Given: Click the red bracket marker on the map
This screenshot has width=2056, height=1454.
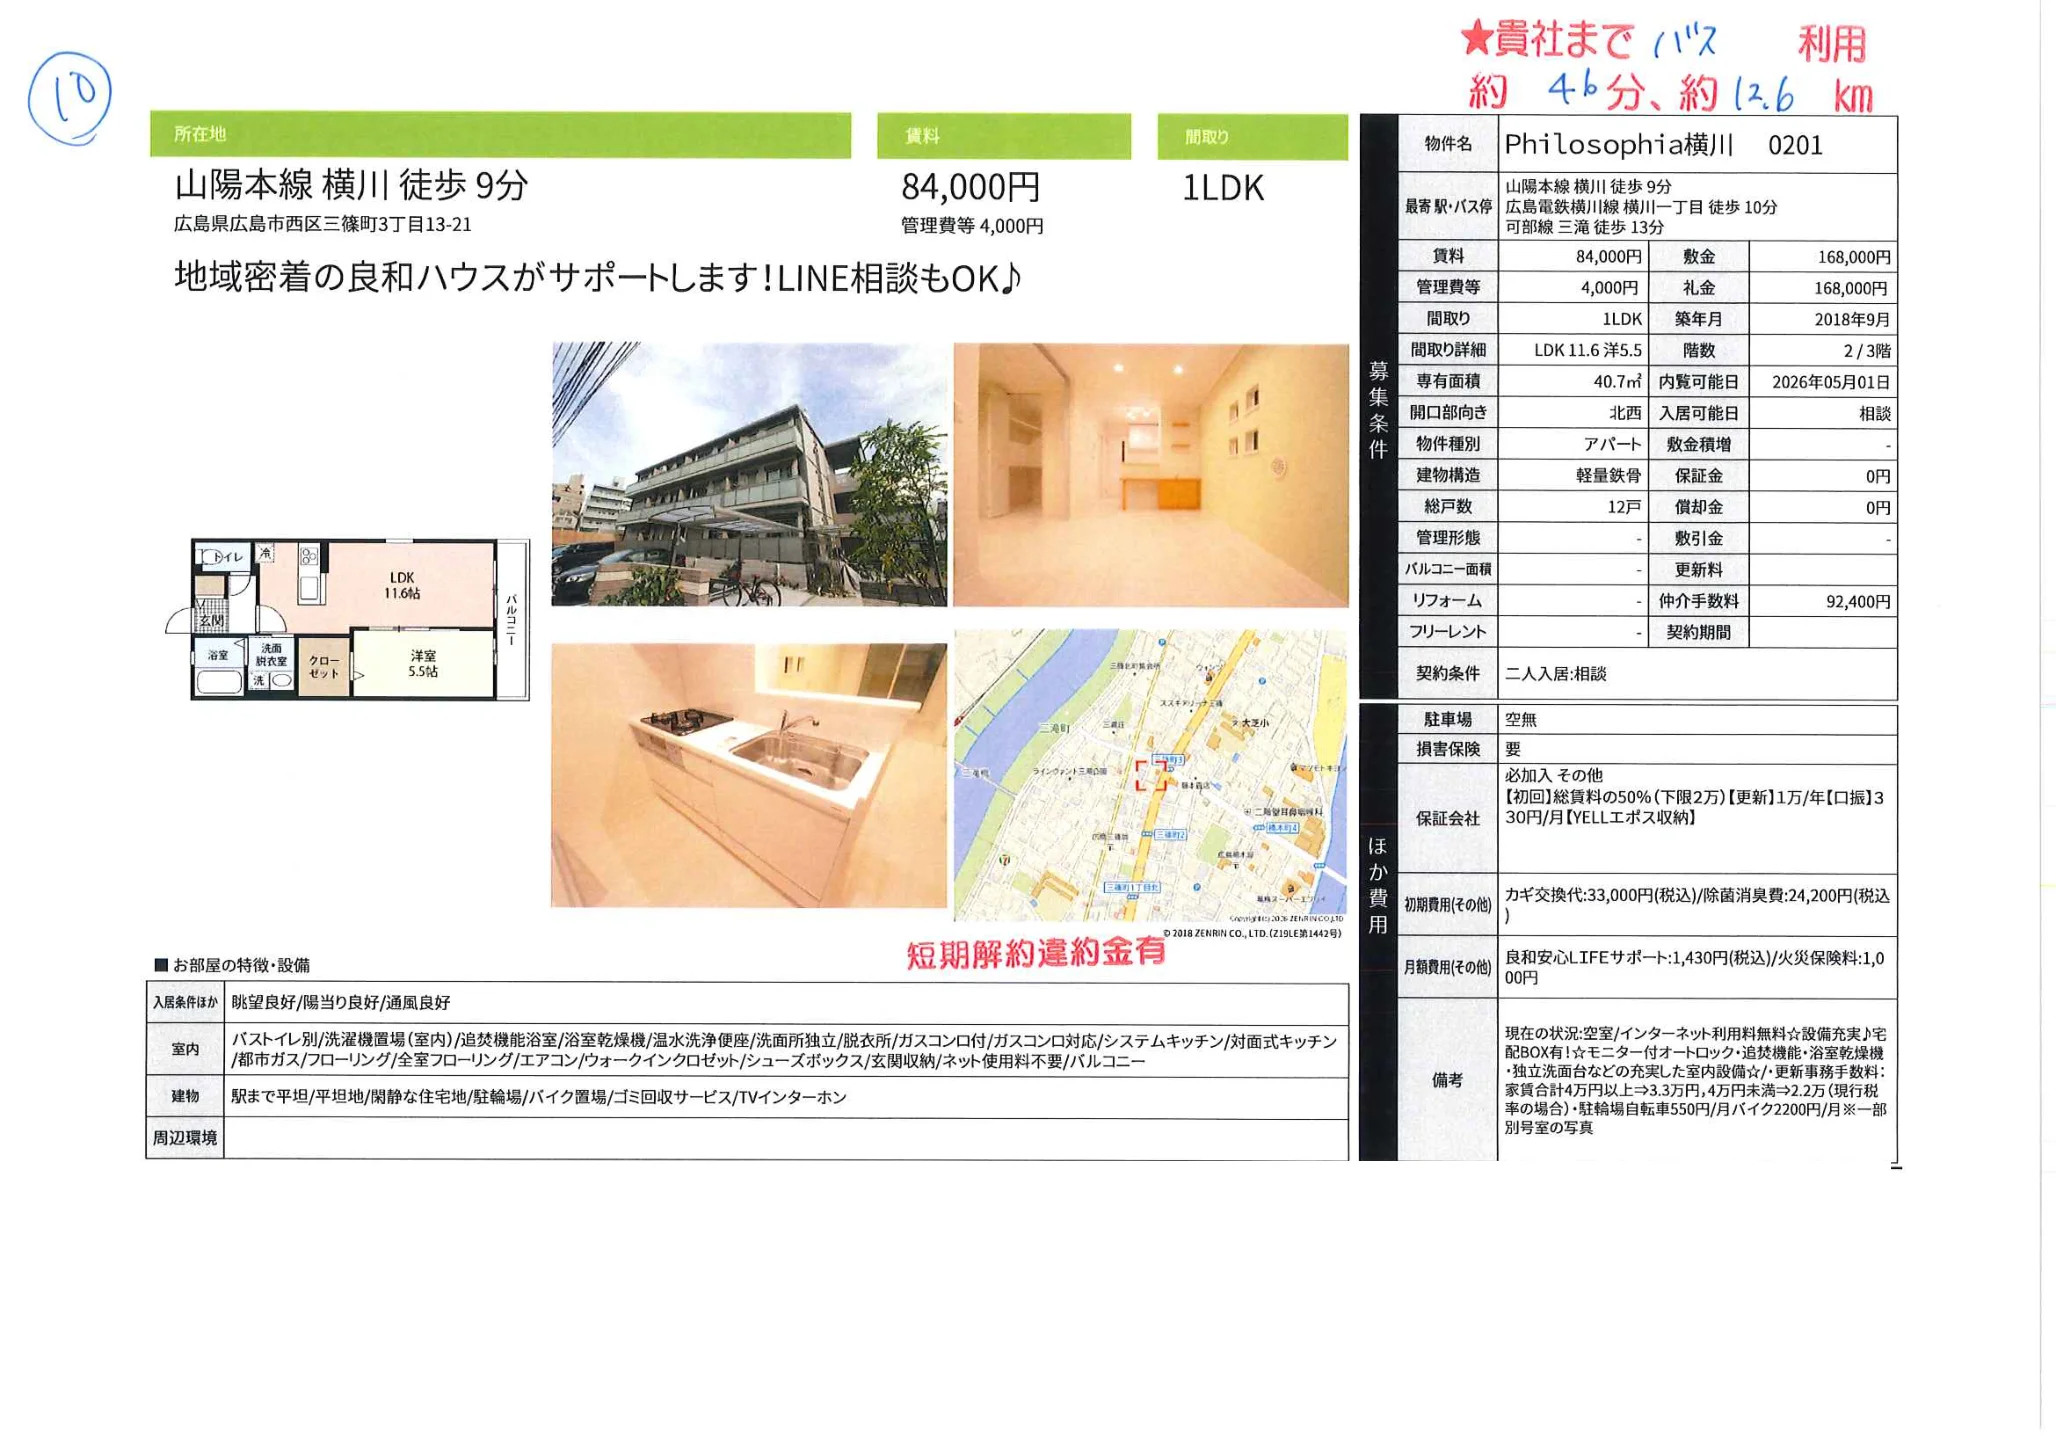Looking at the screenshot, I should [1150, 775].
